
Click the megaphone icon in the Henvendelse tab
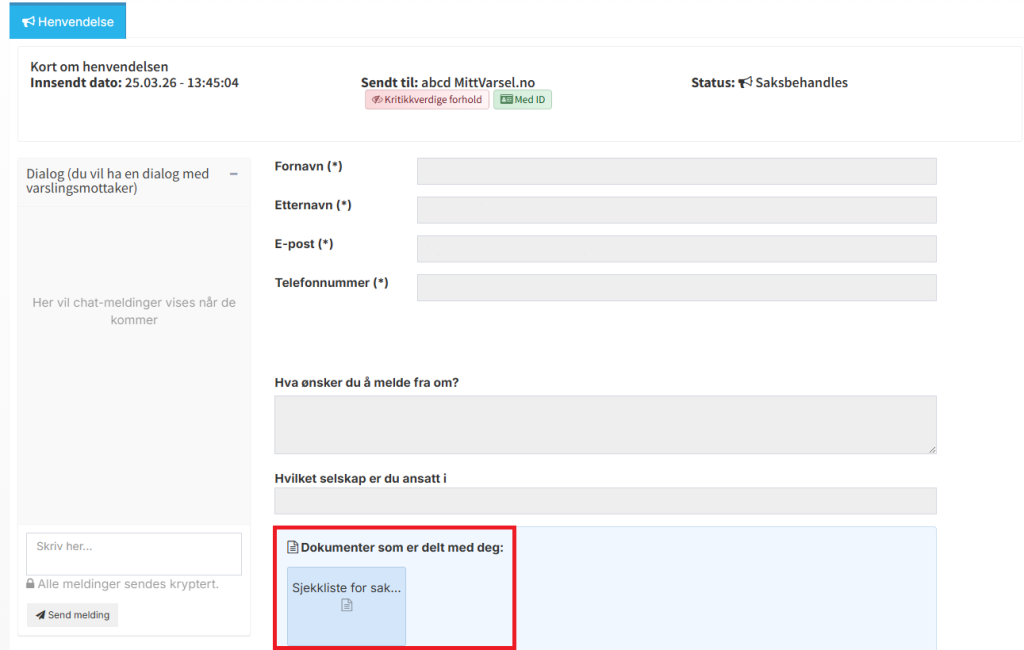point(29,21)
